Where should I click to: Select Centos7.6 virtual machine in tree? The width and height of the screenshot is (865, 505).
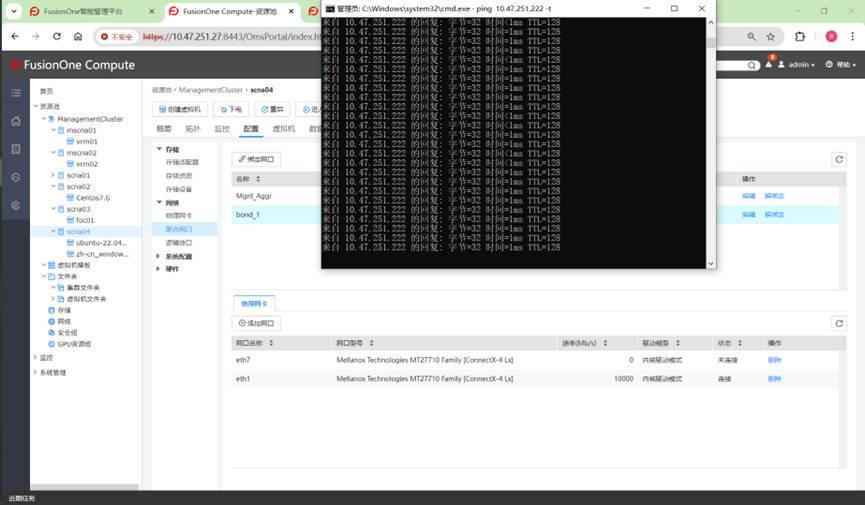click(x=88, y=198)
